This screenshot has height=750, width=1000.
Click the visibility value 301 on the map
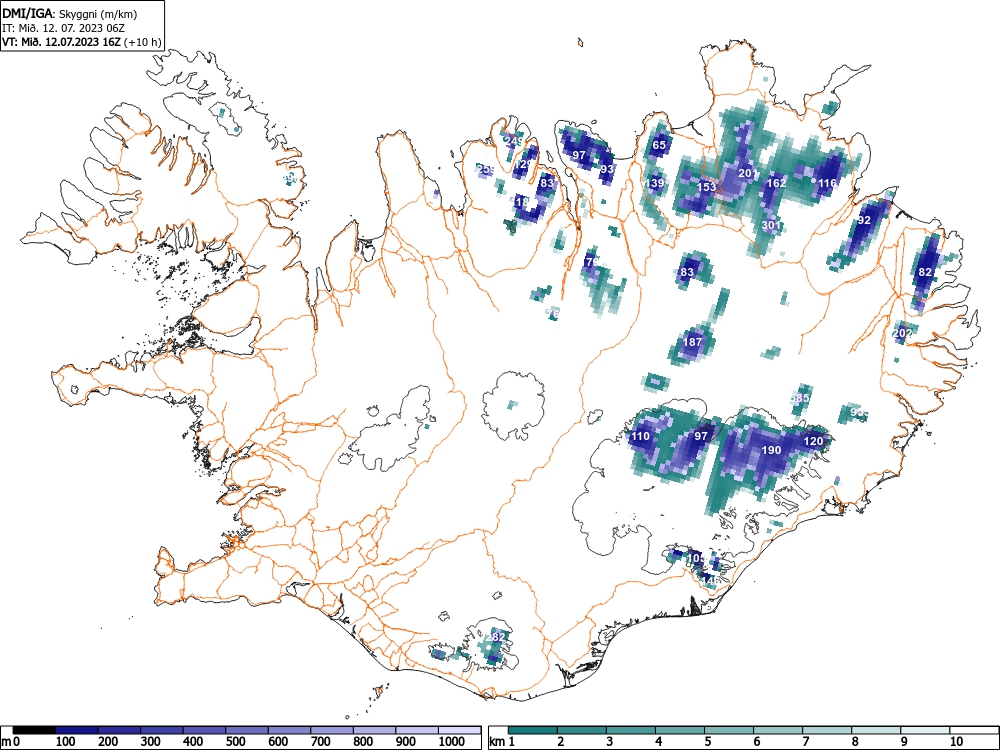pos(772,225)
